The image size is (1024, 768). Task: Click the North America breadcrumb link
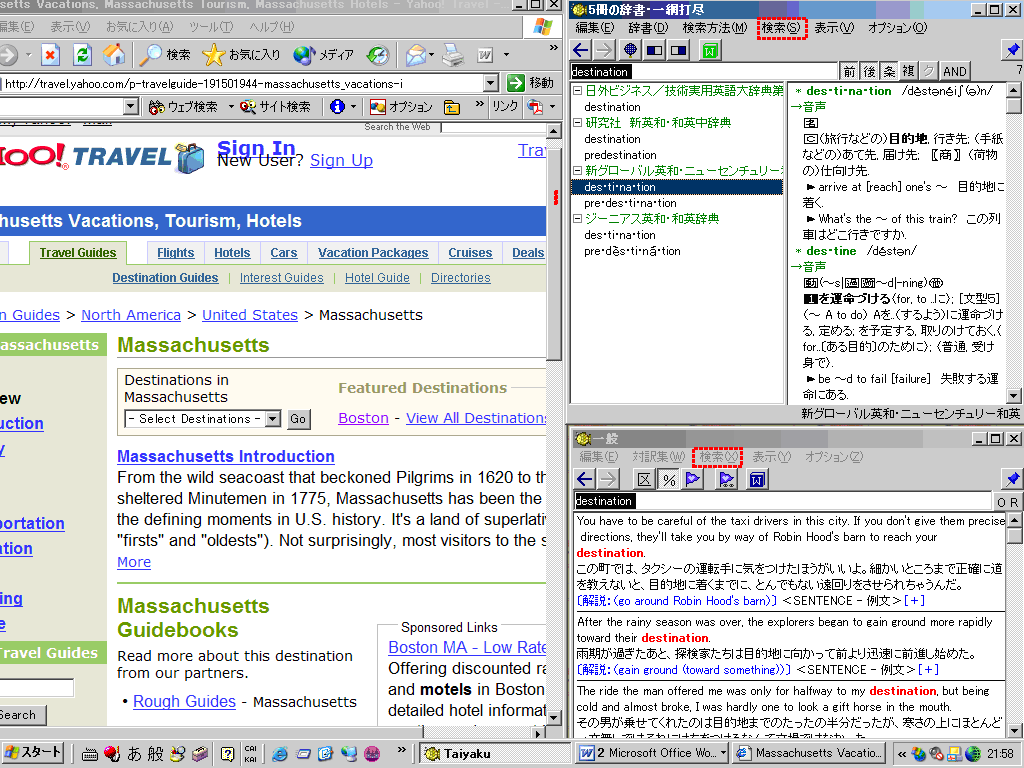click(x=131, y=315)
